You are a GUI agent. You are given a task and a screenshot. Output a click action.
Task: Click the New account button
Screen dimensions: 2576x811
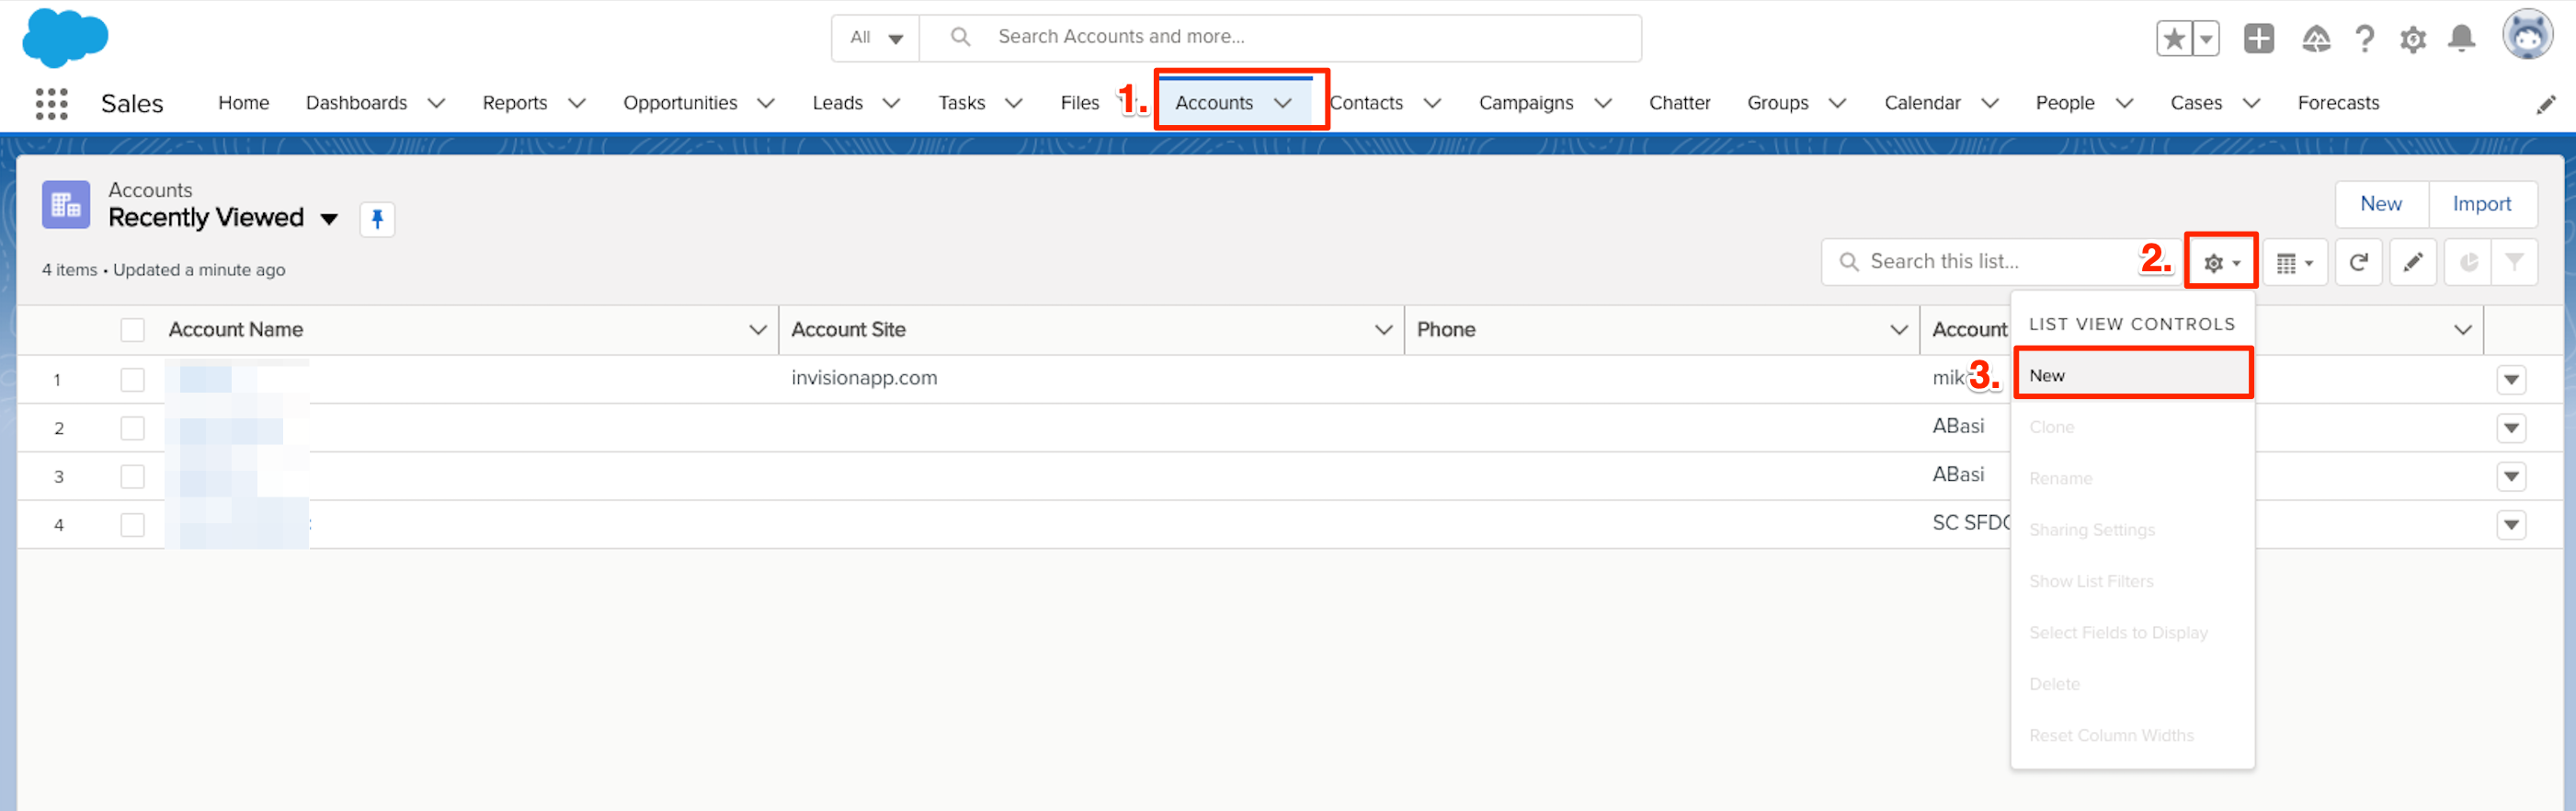click(x=2380, y=204)
